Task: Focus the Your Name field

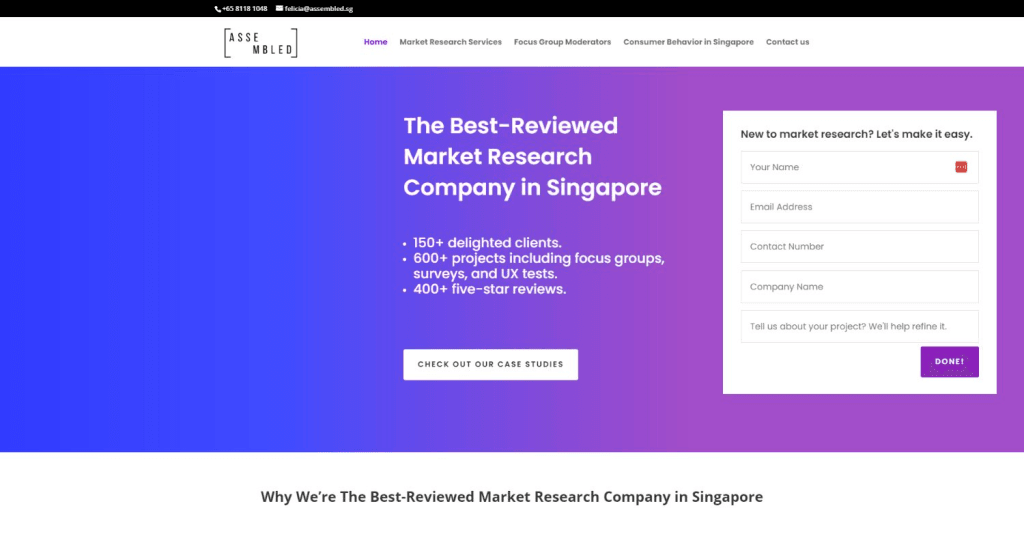Action: [859, 167]
